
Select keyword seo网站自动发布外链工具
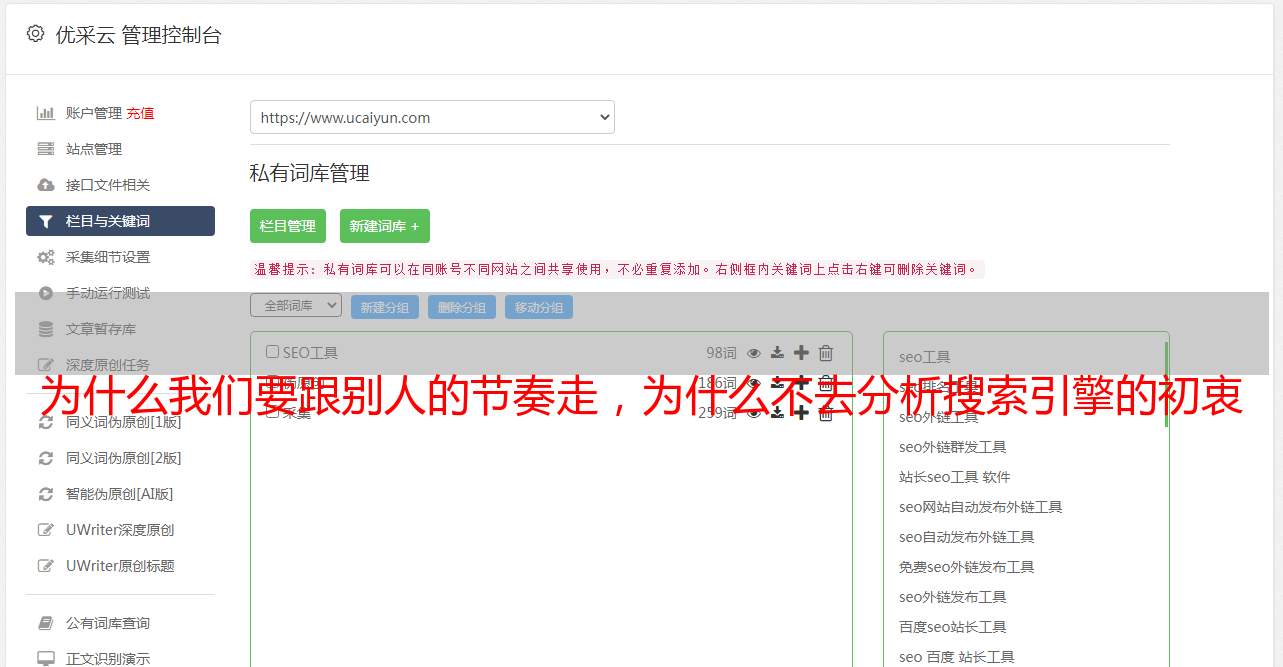pyautogui.click(x=981, y=507)
